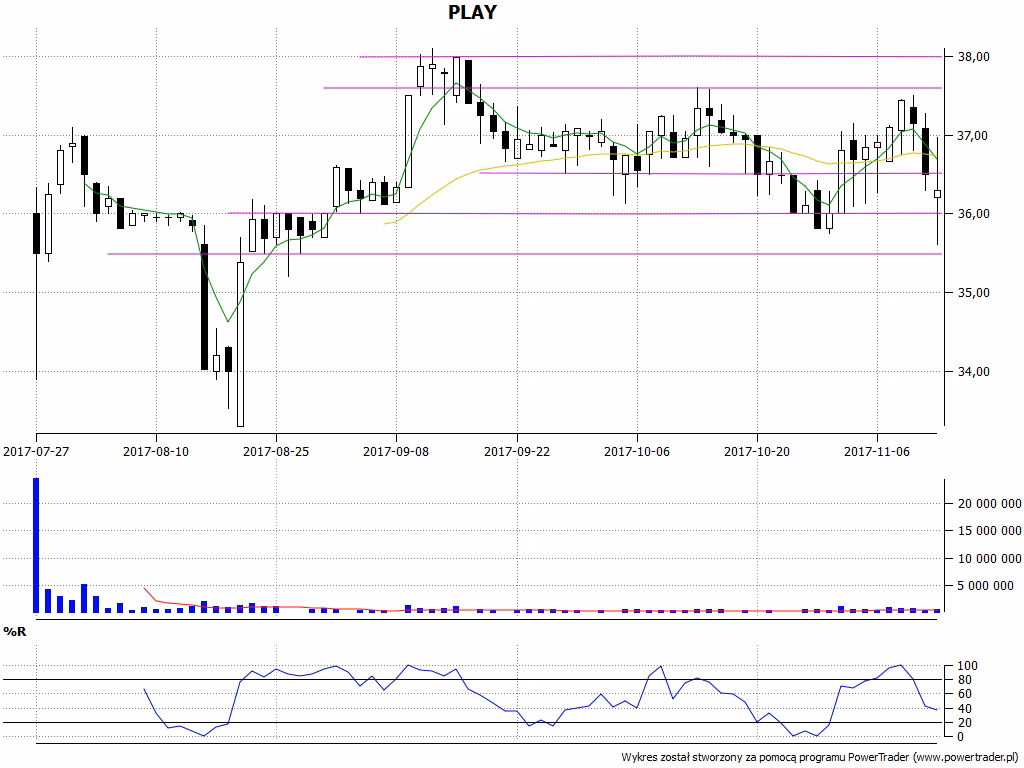Click the 60 level on %R axis
1024x768 pixels.
point(967,694)
